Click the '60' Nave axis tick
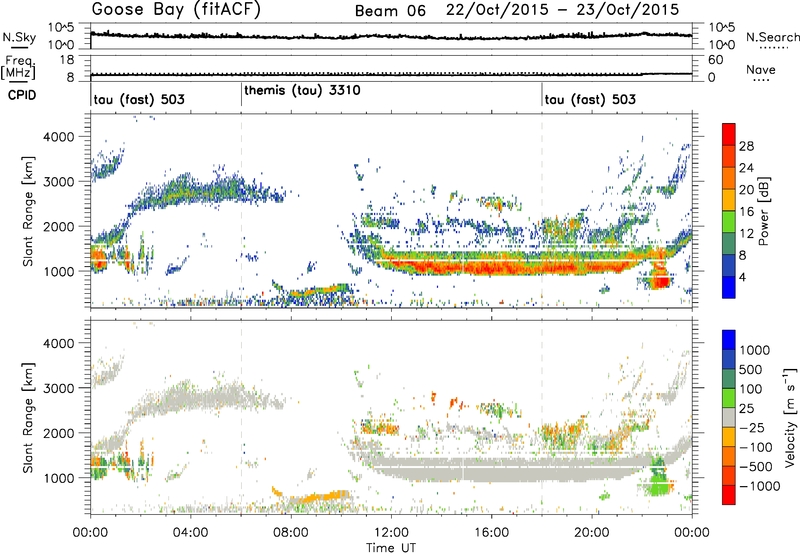 (715, 60)
